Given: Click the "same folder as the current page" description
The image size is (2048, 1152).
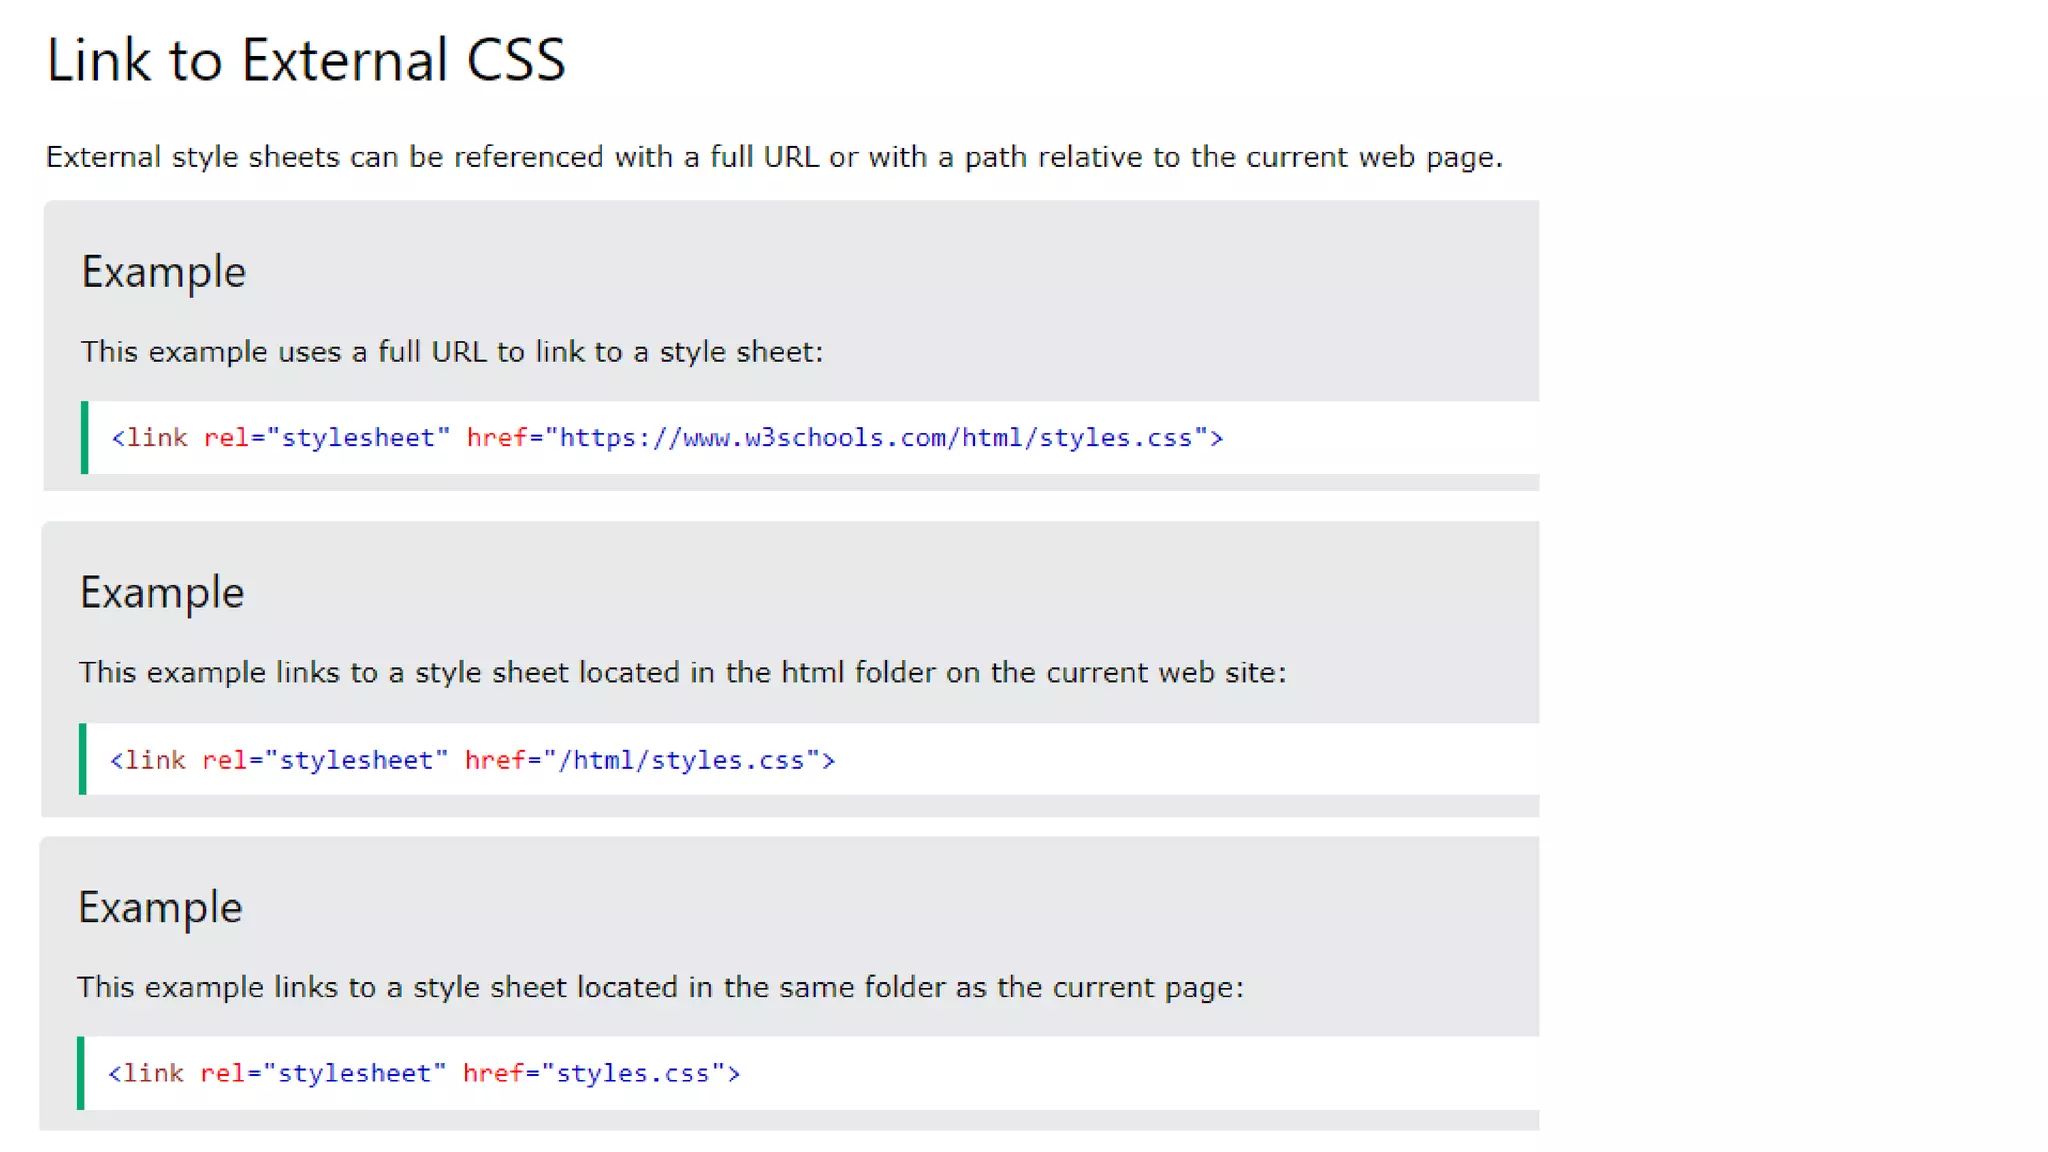Looking at the screenshot, I should pos(660,987).
